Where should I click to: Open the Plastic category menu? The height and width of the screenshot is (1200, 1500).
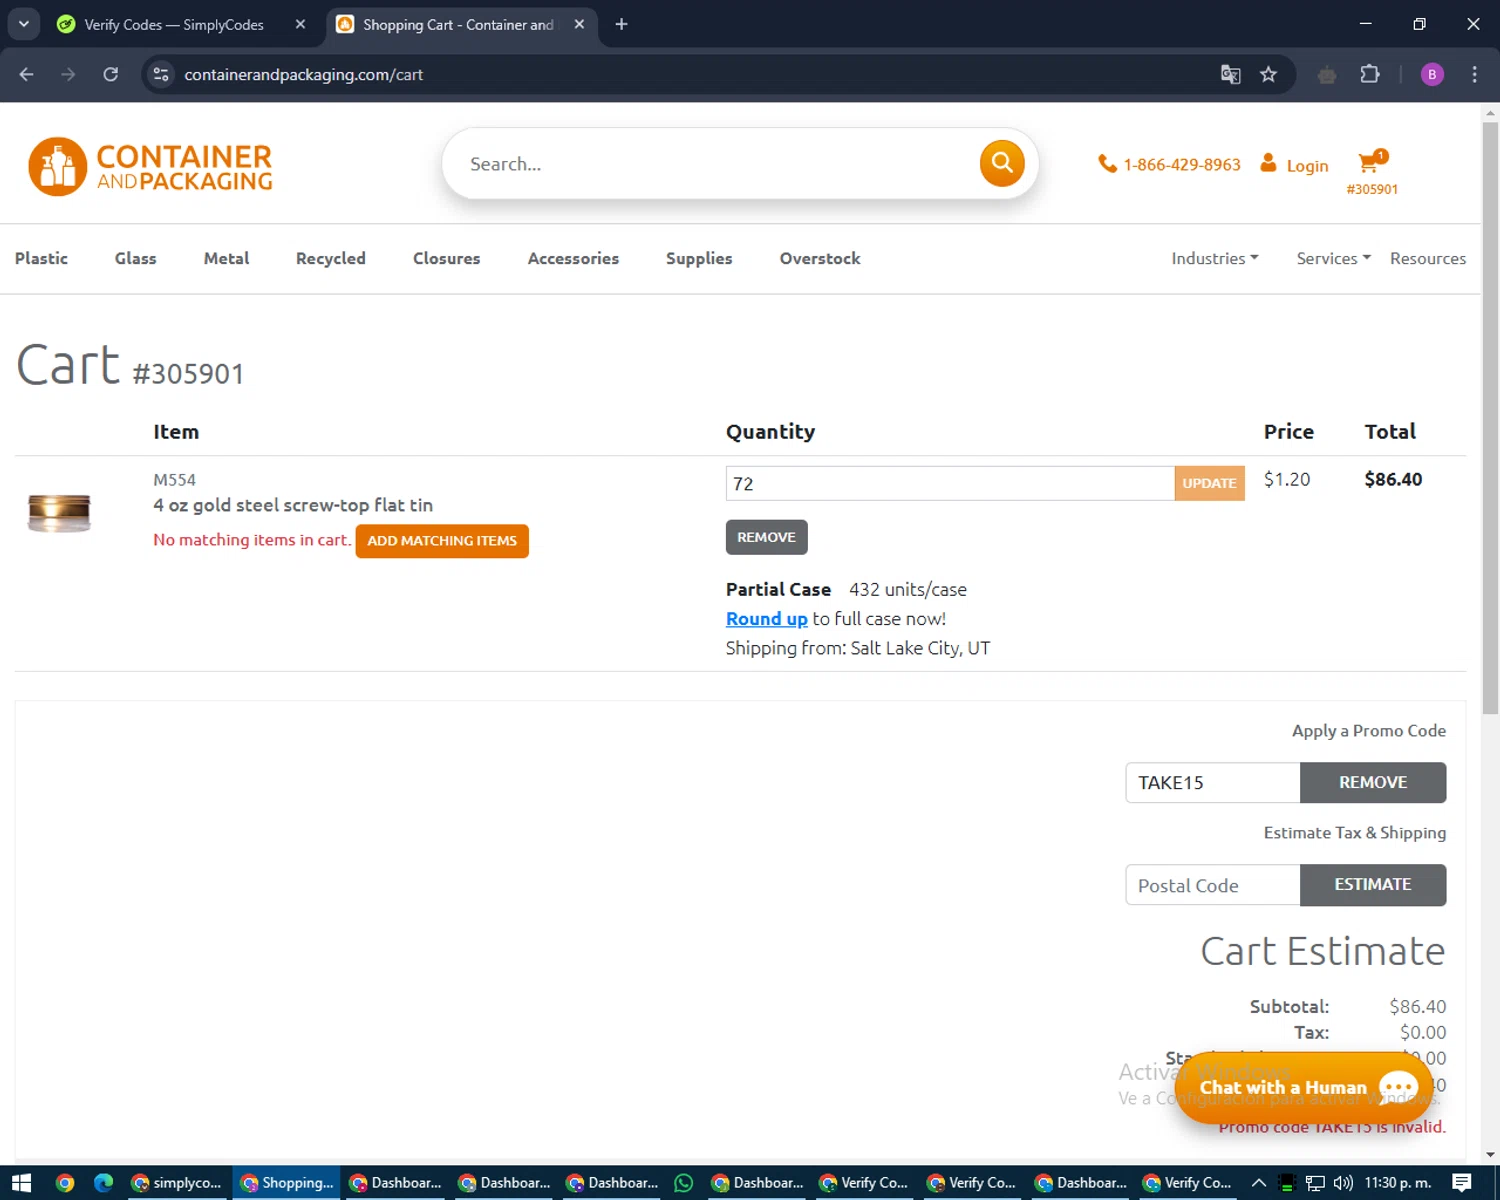41,258
